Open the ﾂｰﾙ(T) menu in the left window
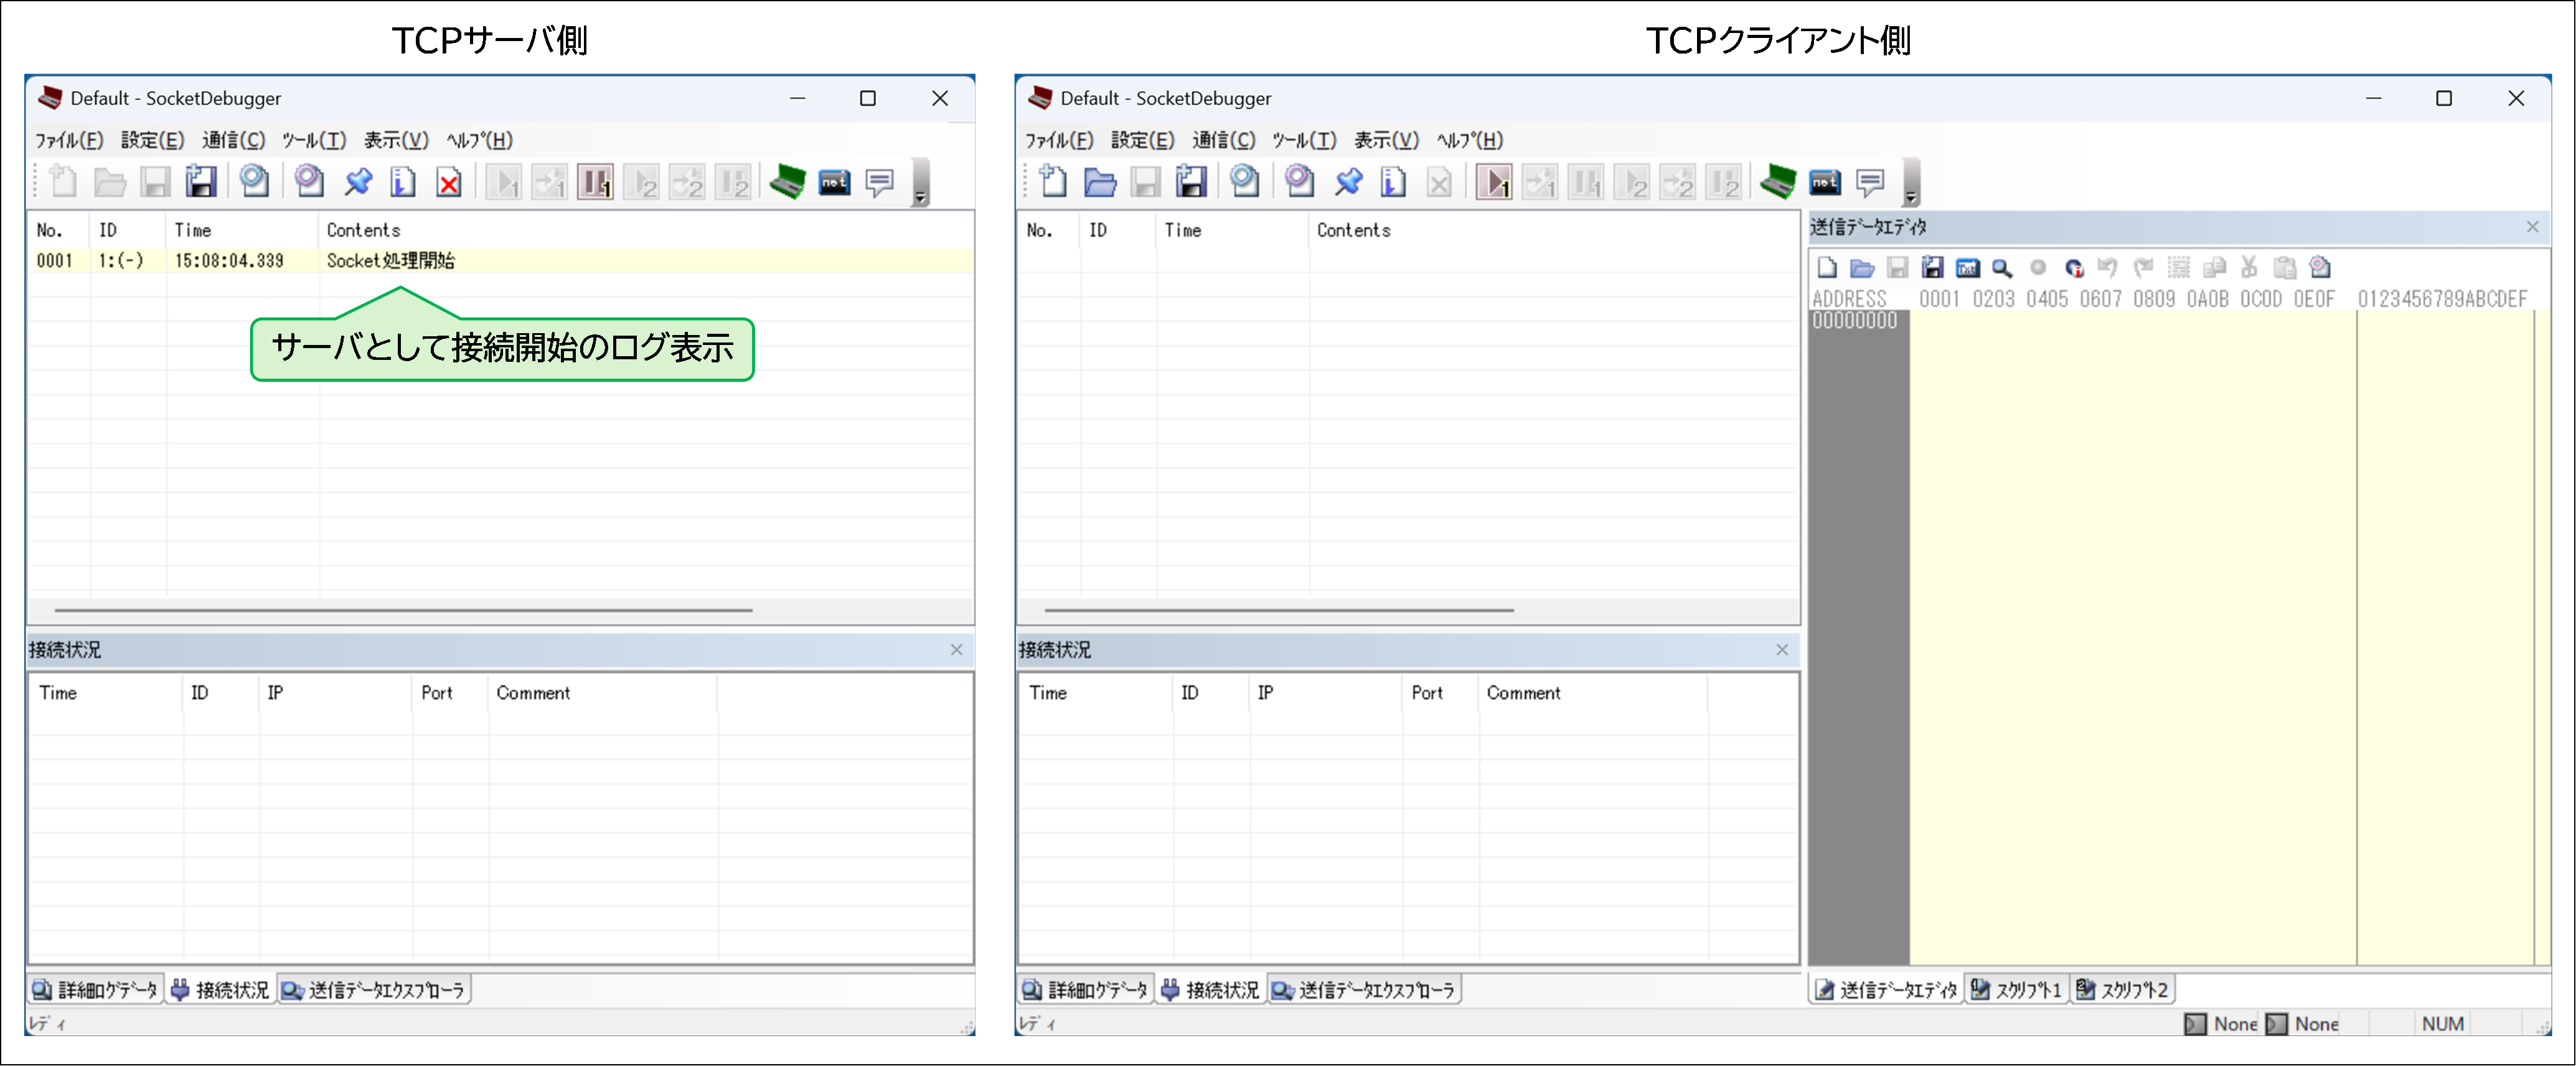This screenshot has height=1066, width=2576. tap(313, 140)
